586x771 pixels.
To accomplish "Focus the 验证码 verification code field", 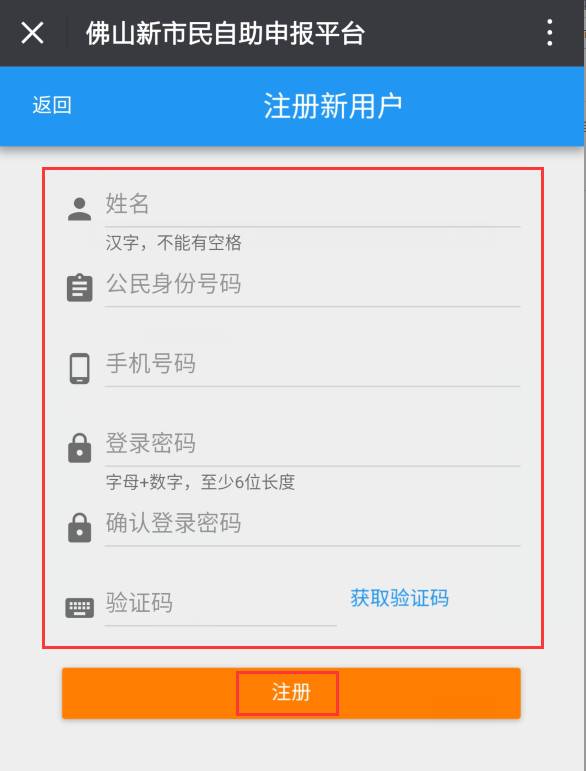I will coord(220,604).
